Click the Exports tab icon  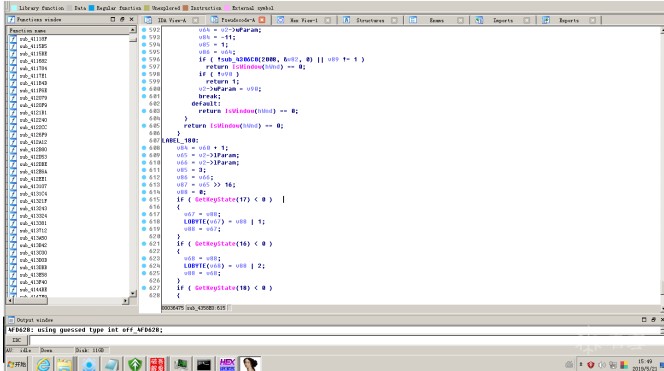tap(546, 20)
